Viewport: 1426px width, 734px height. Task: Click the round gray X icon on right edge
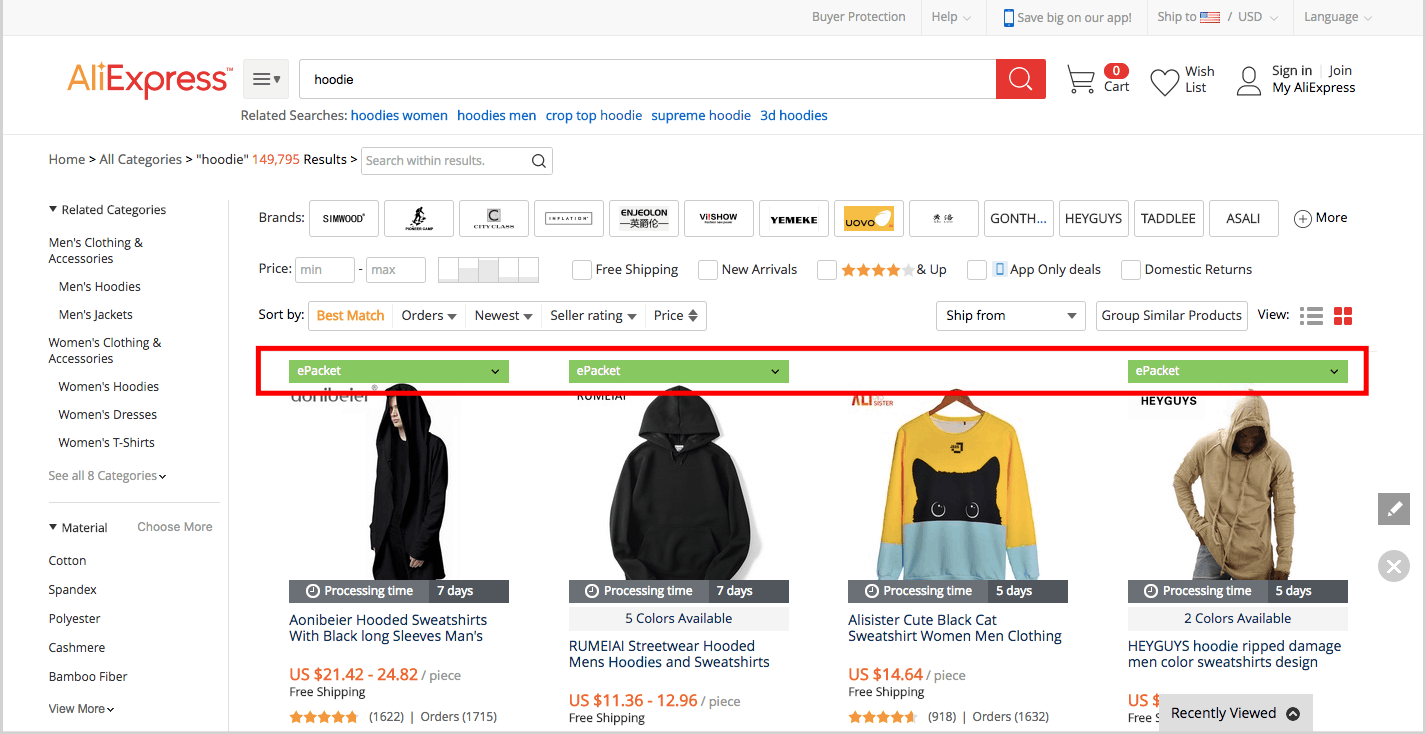click(1393, 566)
